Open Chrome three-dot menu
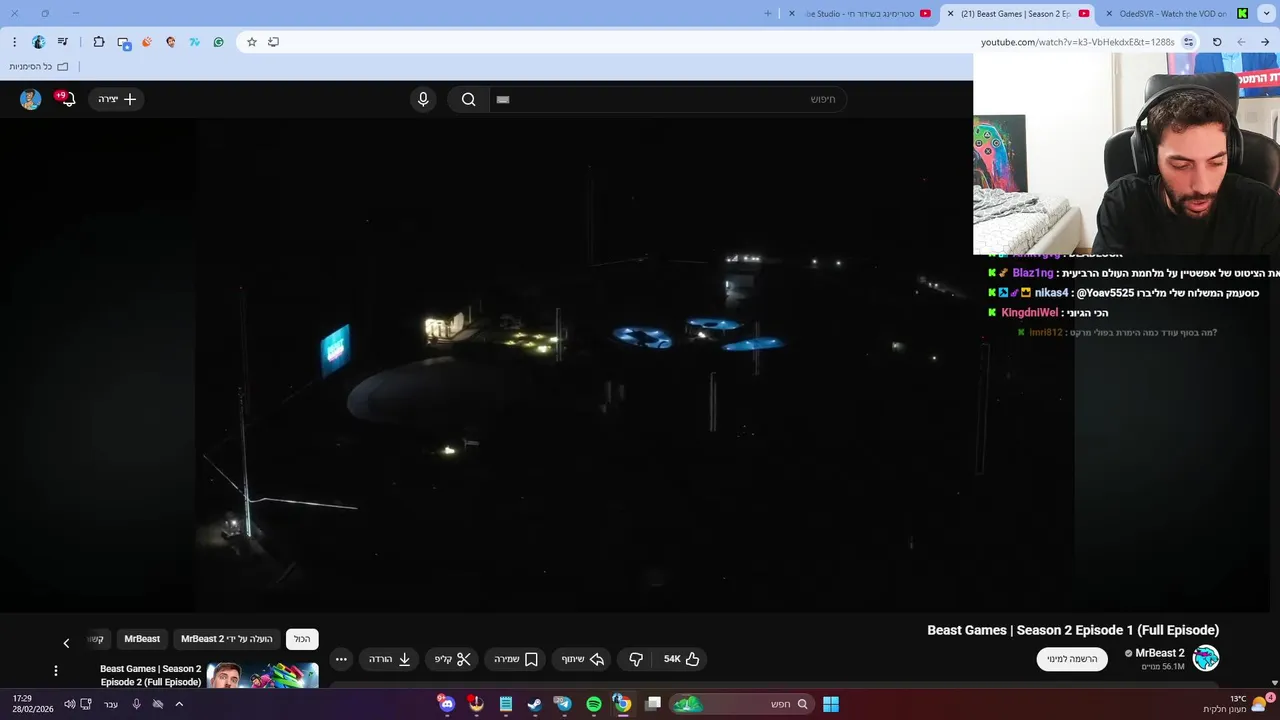 click(14, 42)
